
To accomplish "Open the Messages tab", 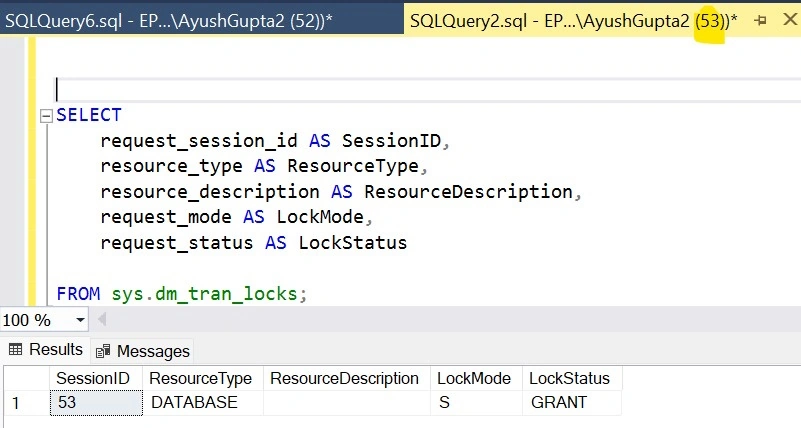I will (143, 351).
